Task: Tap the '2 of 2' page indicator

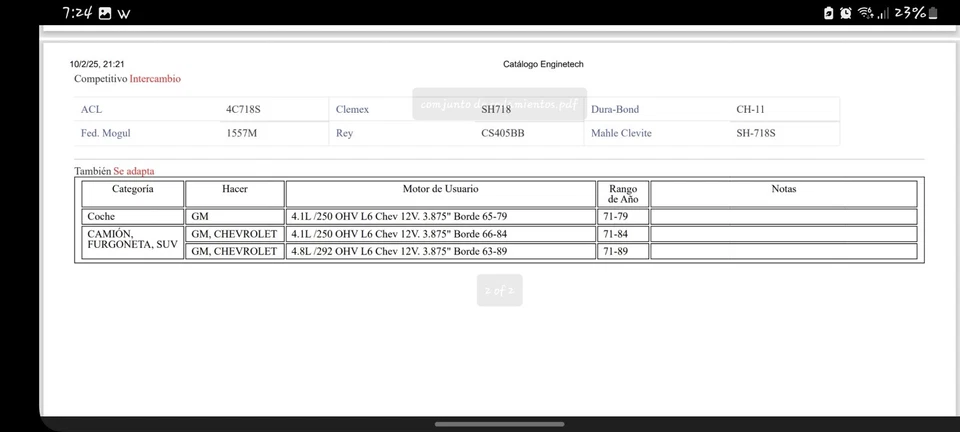Action: (500, 290)
